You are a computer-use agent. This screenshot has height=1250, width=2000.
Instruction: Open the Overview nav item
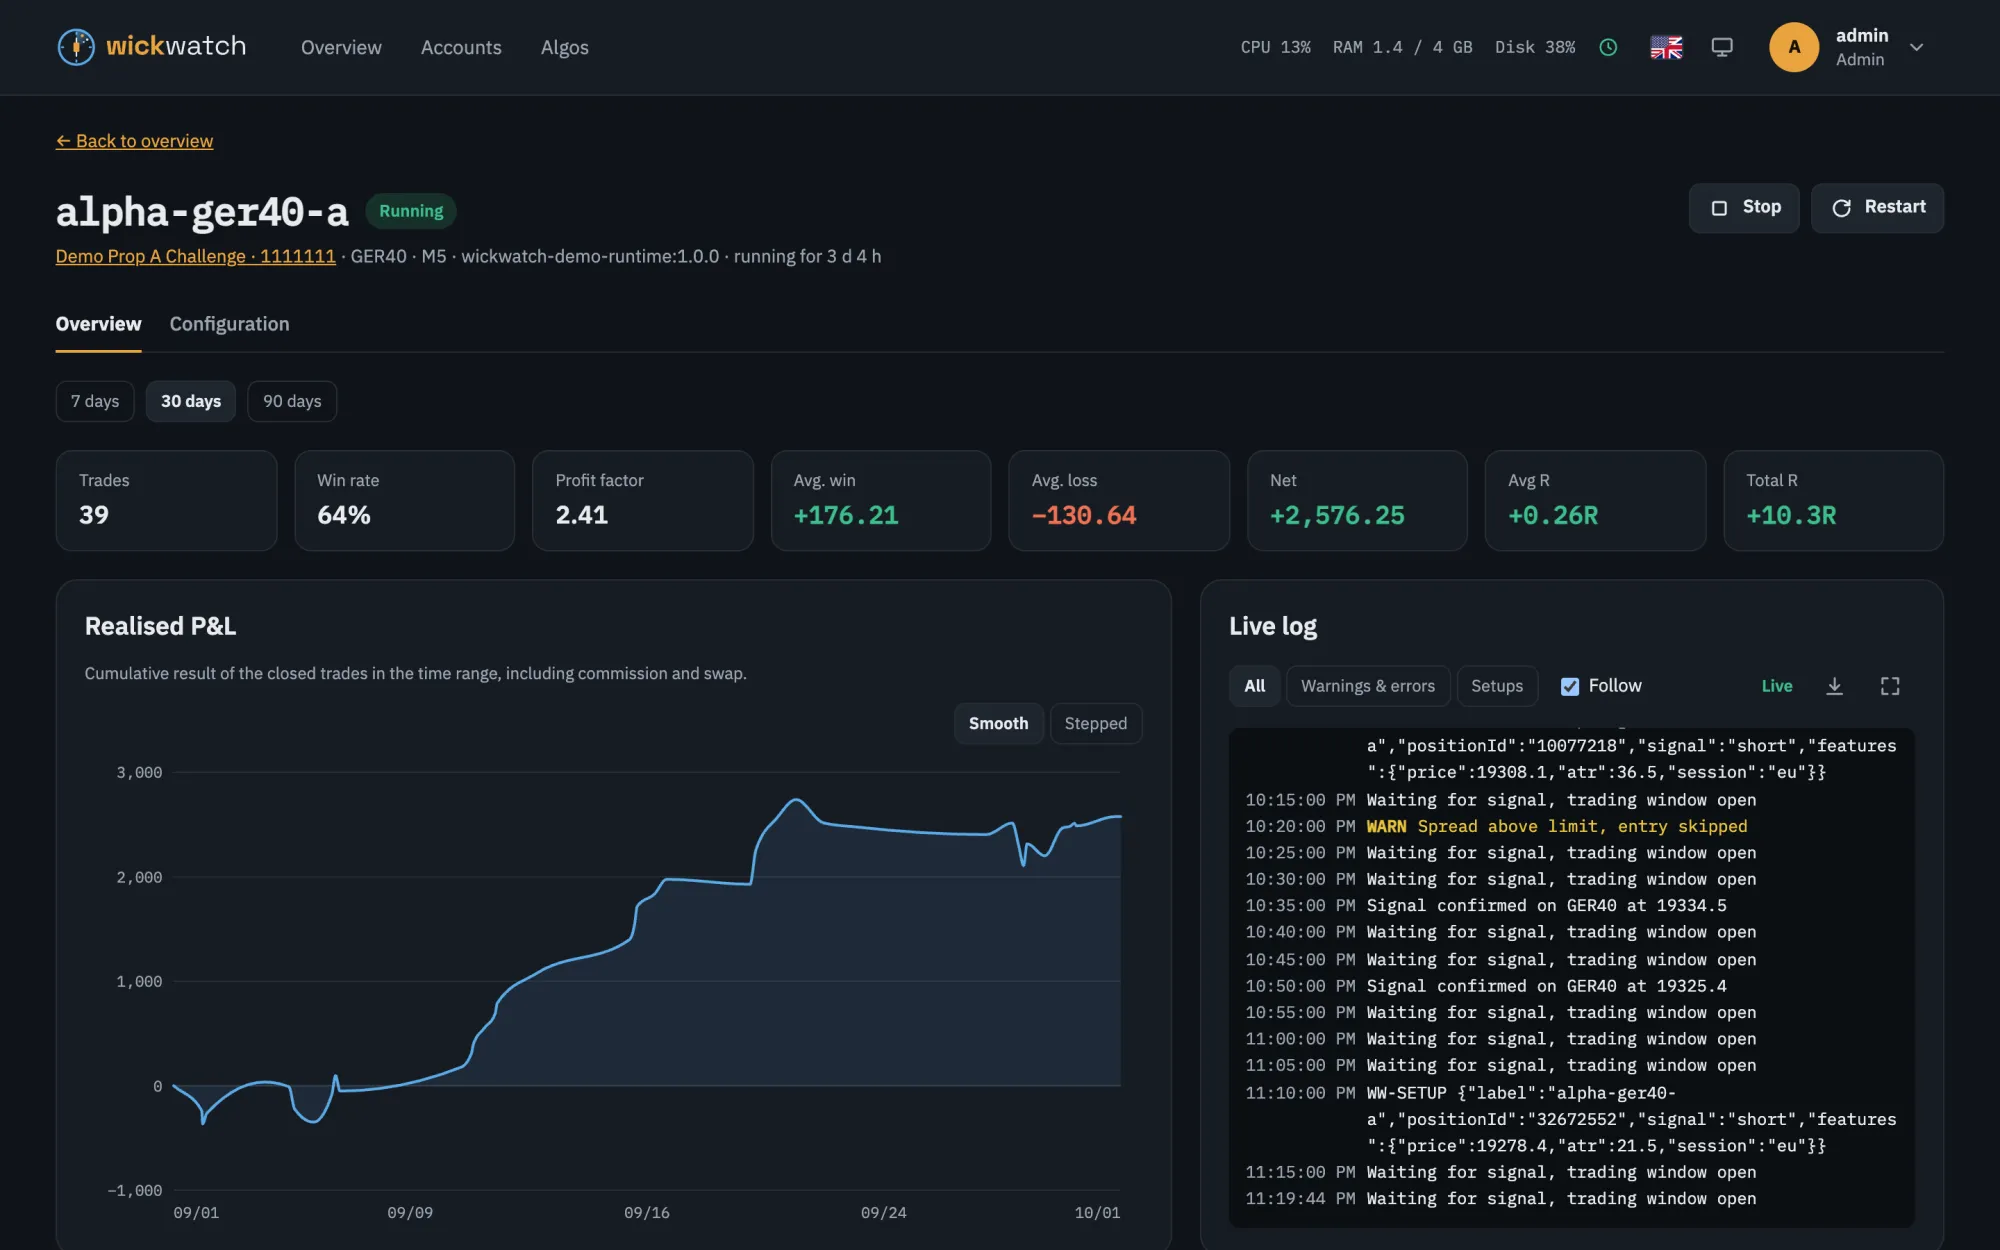tap(341, 47)
